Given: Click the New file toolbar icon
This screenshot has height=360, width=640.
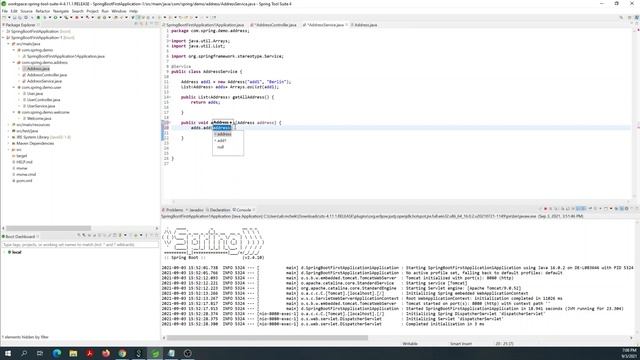Looking at the screenshot, I should [x=4, y=18].
